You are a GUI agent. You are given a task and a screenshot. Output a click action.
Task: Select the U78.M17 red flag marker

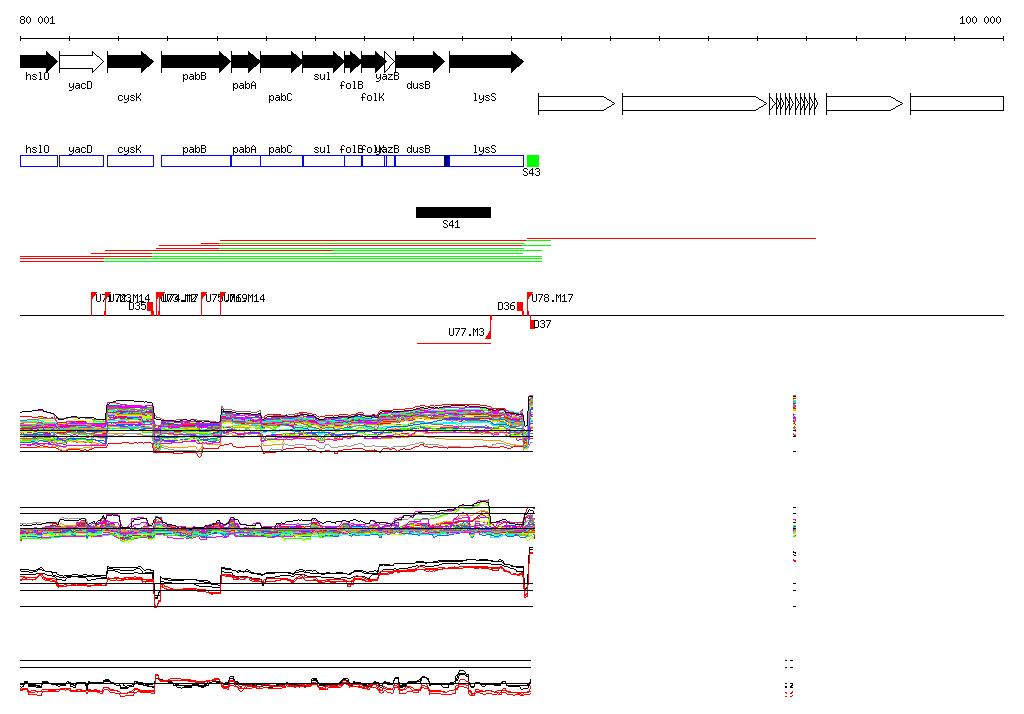point(530,298)
